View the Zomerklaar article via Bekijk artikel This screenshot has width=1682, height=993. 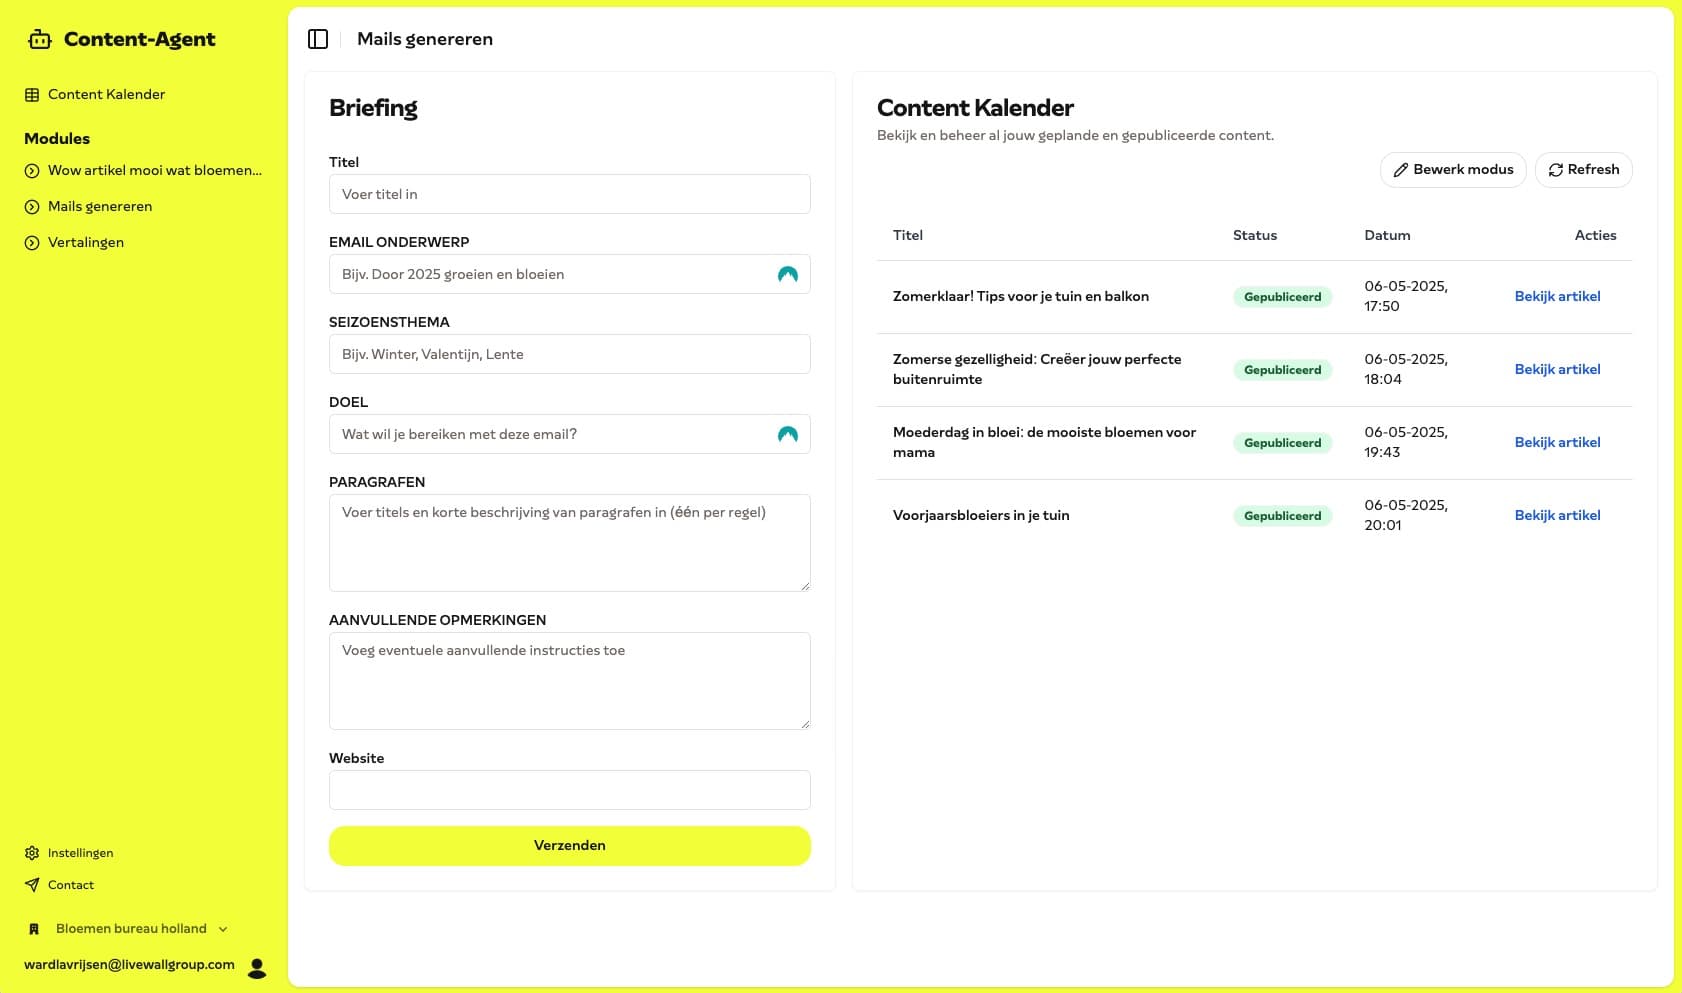tap(1557, 296)
